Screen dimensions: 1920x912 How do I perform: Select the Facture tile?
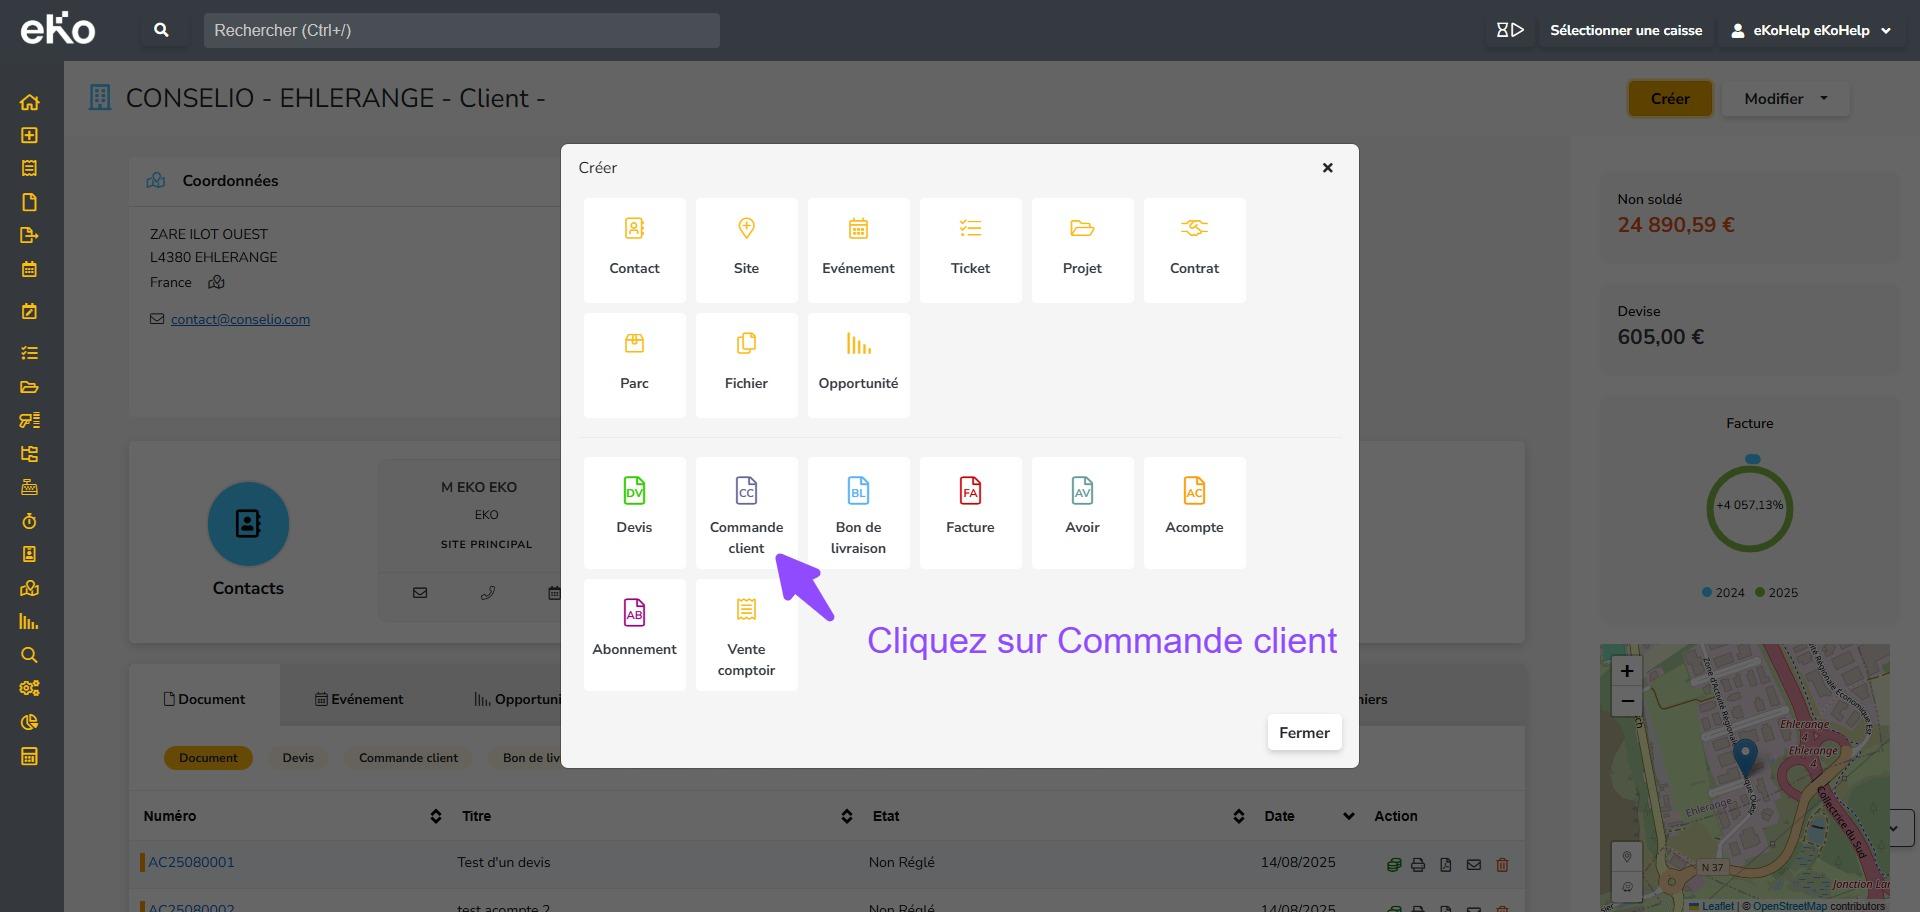[x=970, y=512]
